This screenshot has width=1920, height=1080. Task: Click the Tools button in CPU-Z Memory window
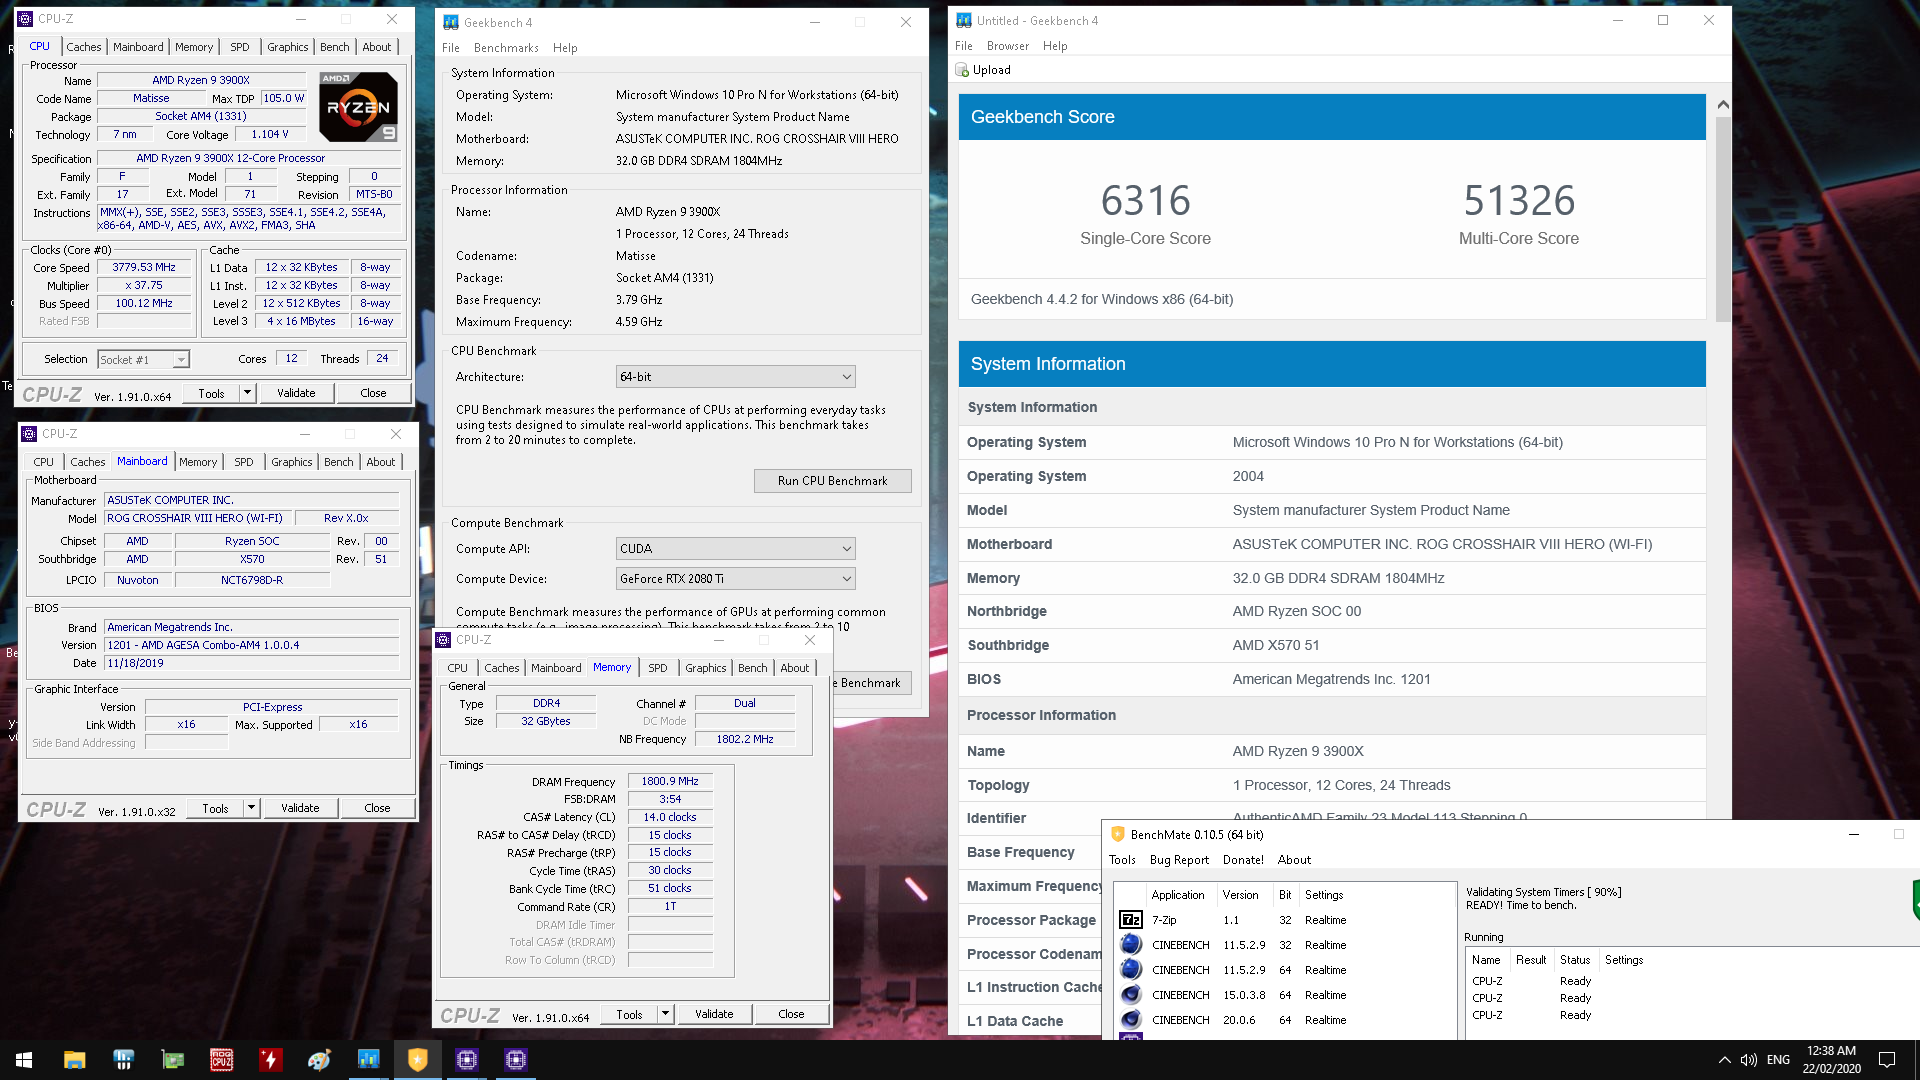tap(629, 1014)
